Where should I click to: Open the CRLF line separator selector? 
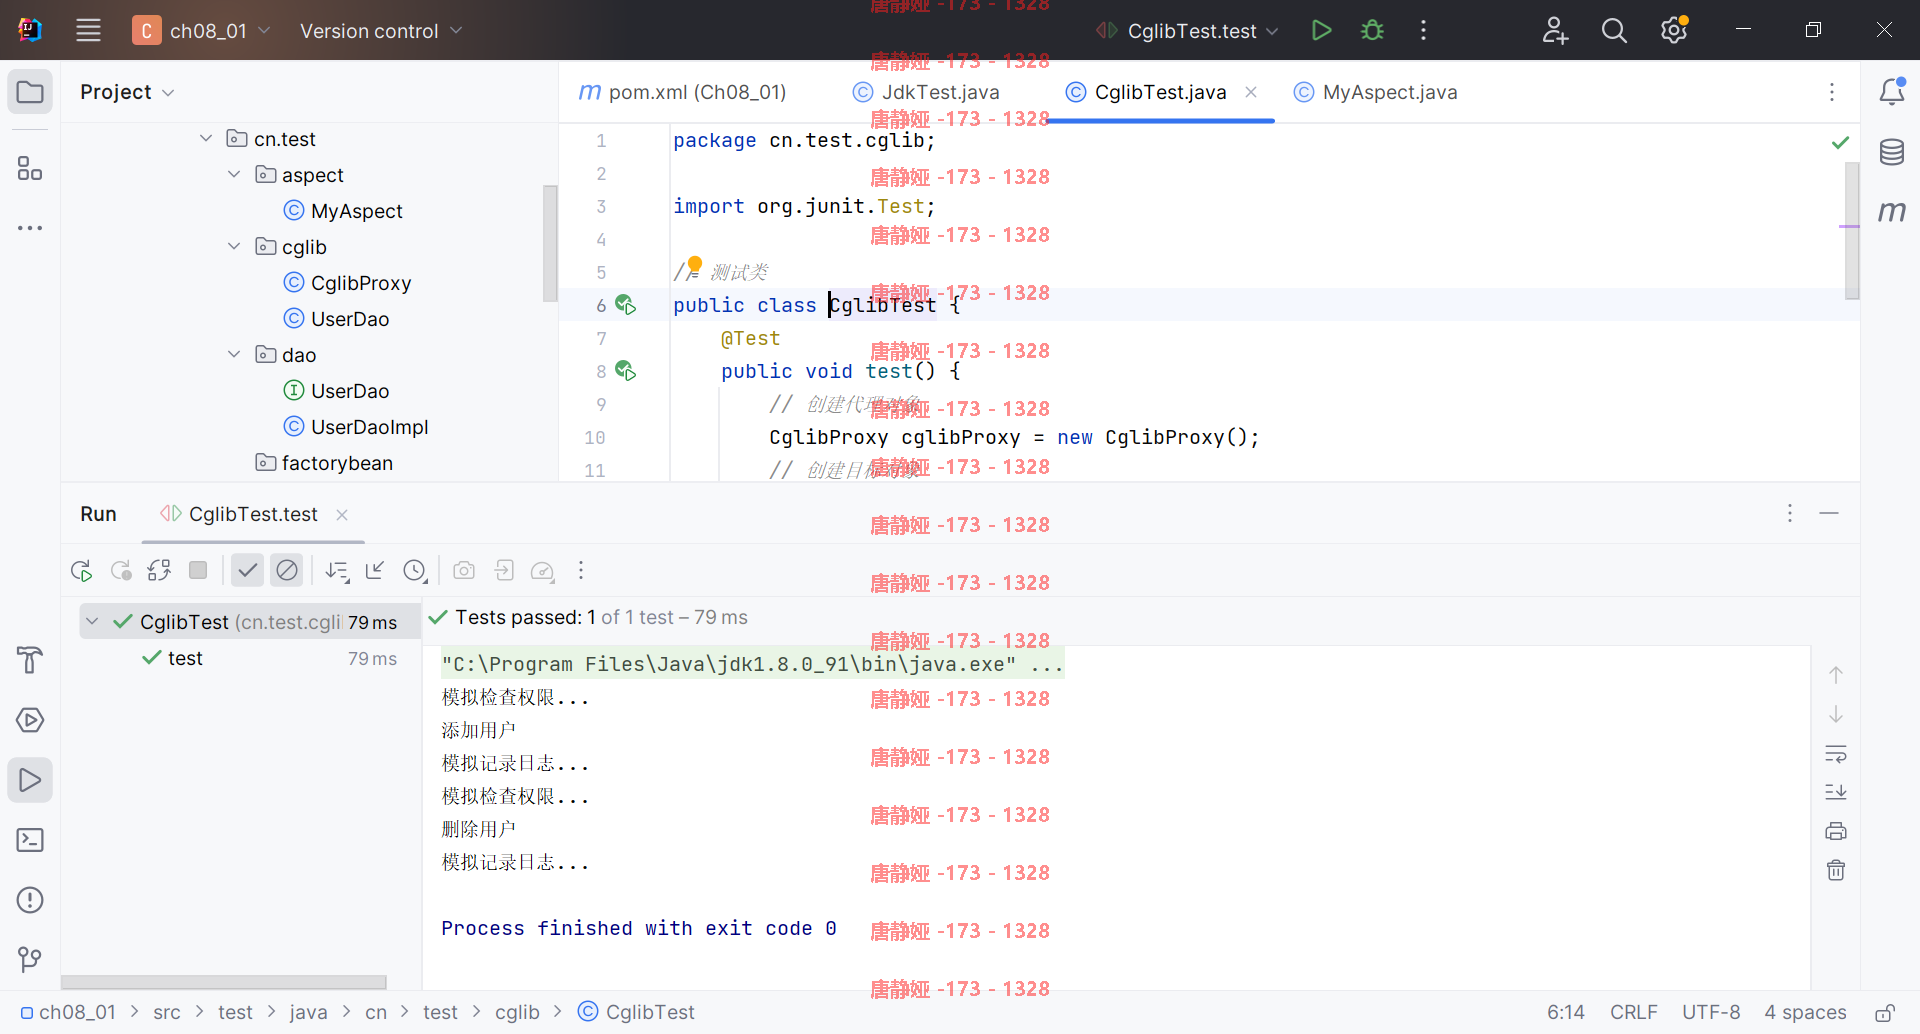(x=1633, y=1012)
